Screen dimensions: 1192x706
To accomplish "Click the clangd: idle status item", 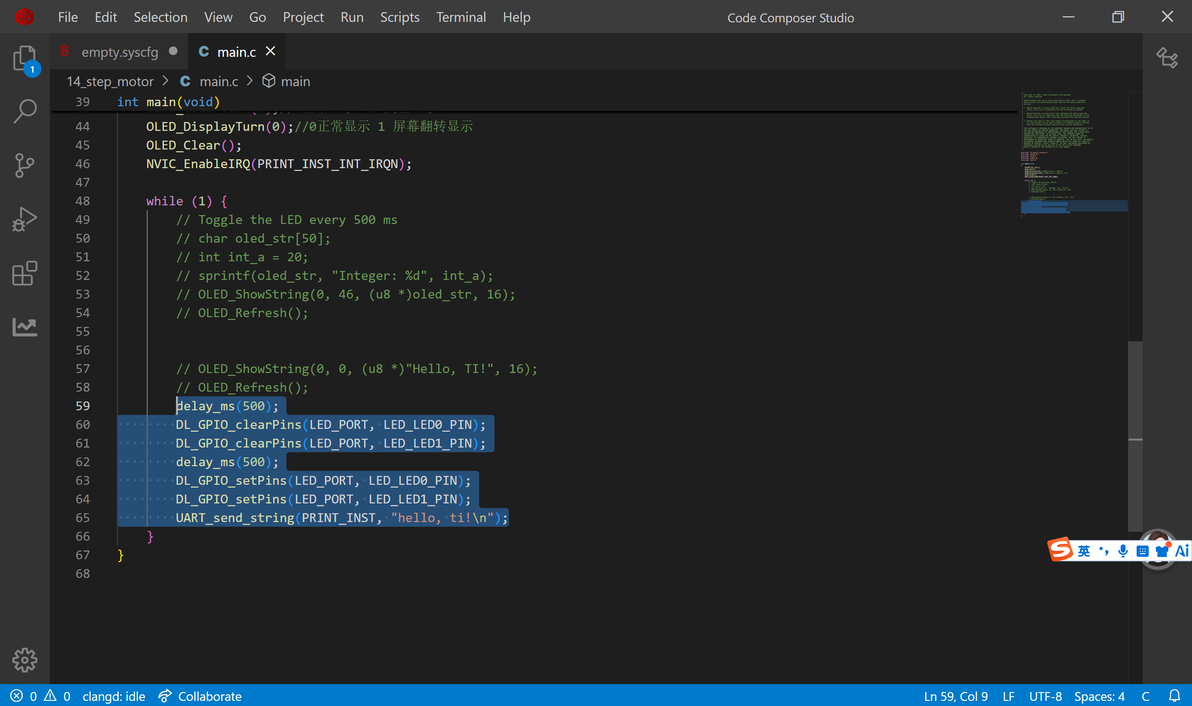I will (x=113, y=695).
